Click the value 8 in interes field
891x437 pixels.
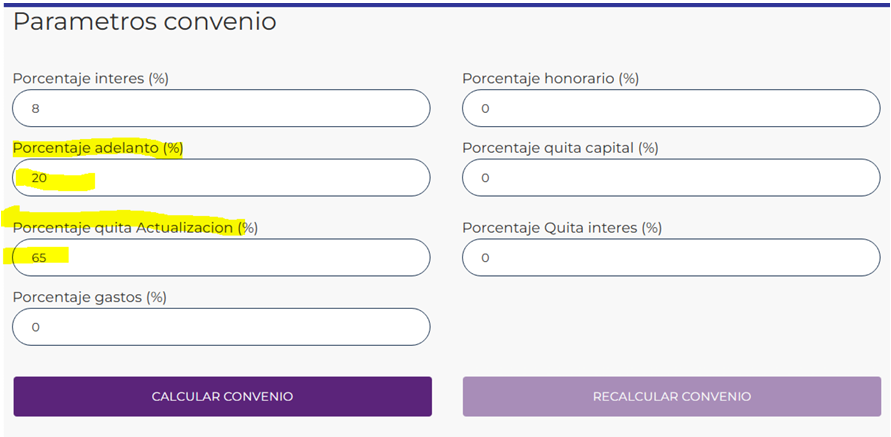(36, 108)
